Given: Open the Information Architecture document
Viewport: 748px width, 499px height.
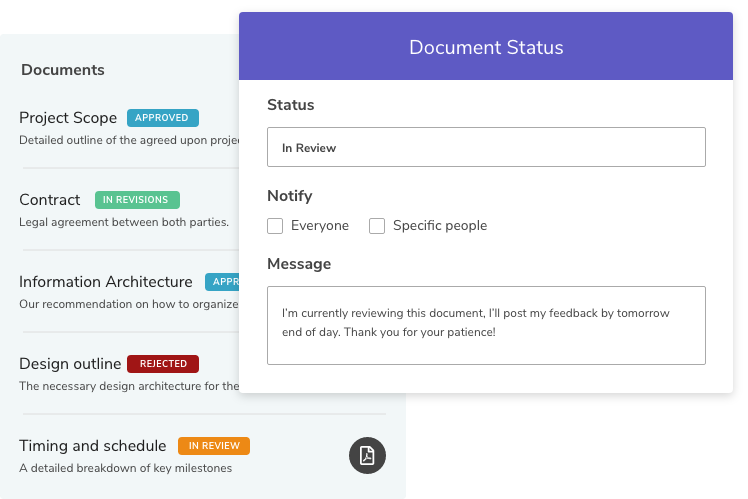Looking at the screenshot, I should (x=105, y=282).
